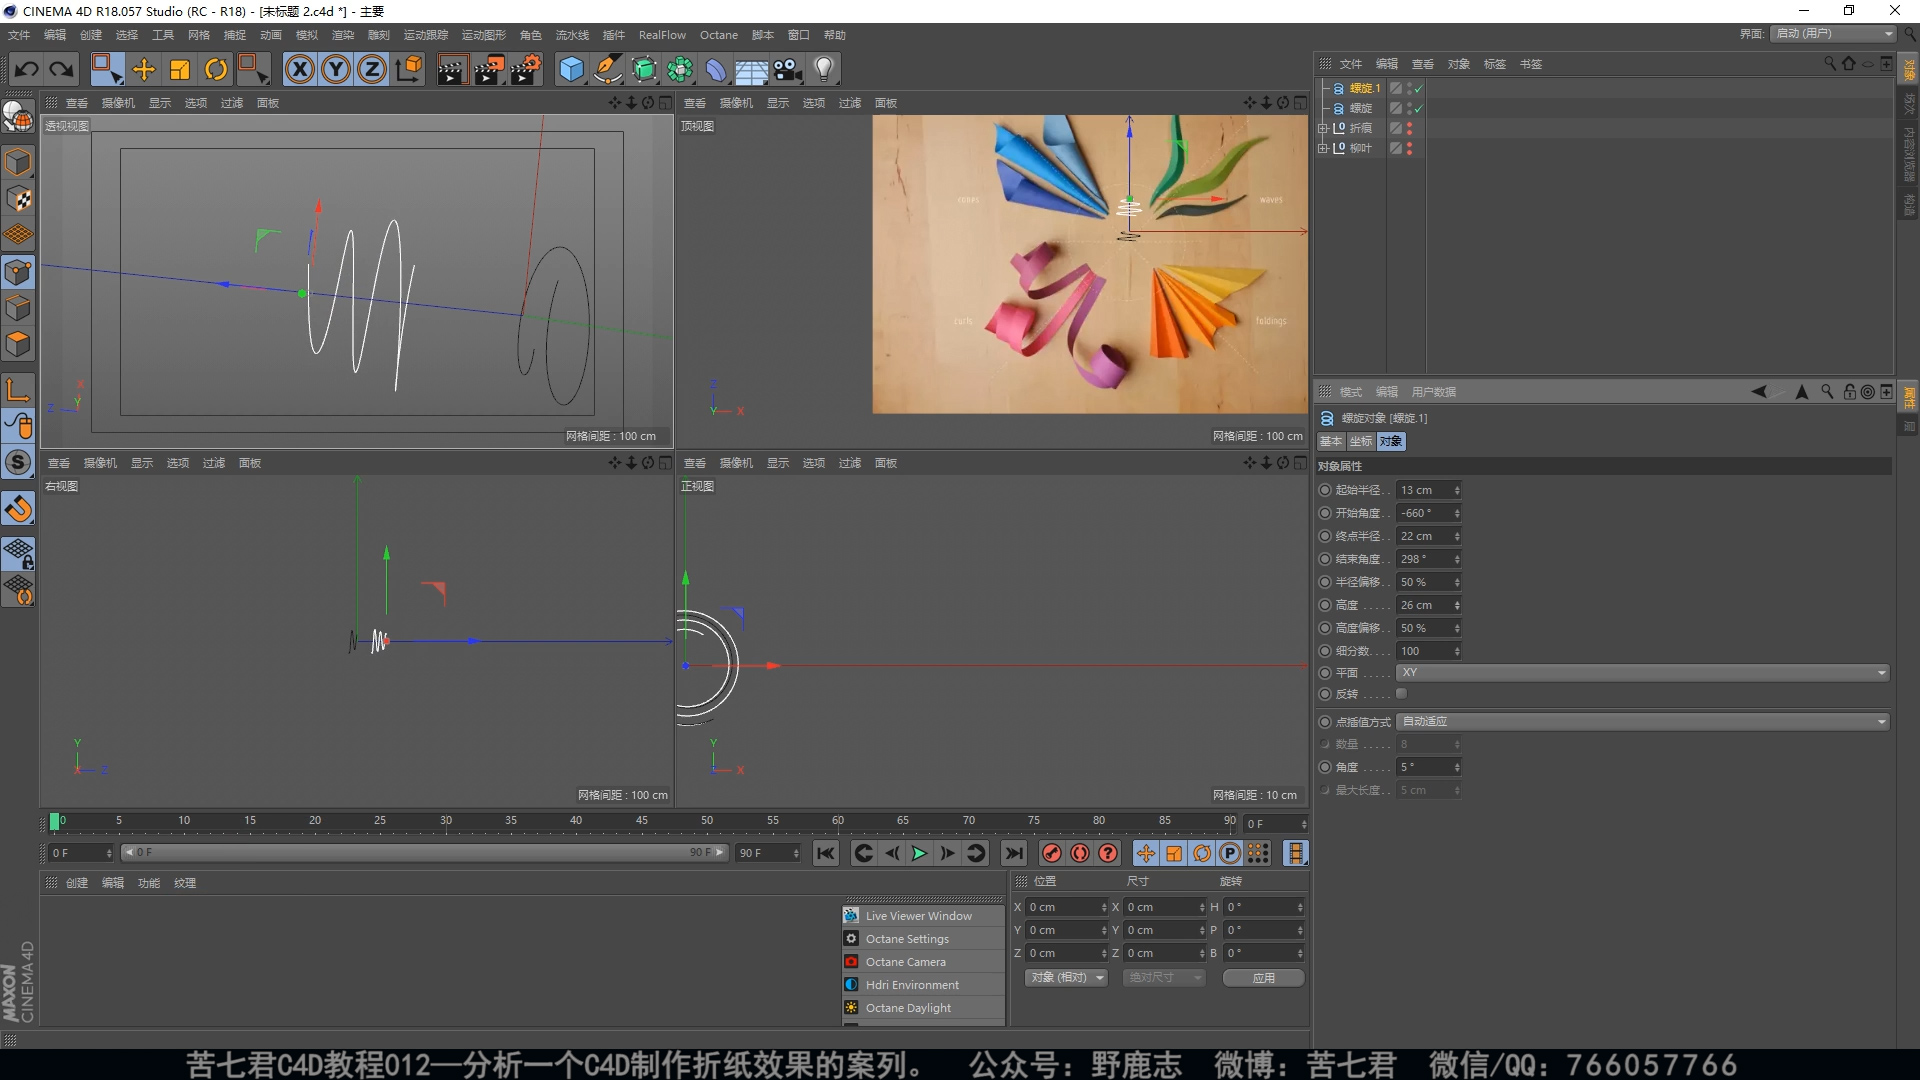
Task: Open the 对象(相对) coordinate dropdown
Action: click(1066, 977)
